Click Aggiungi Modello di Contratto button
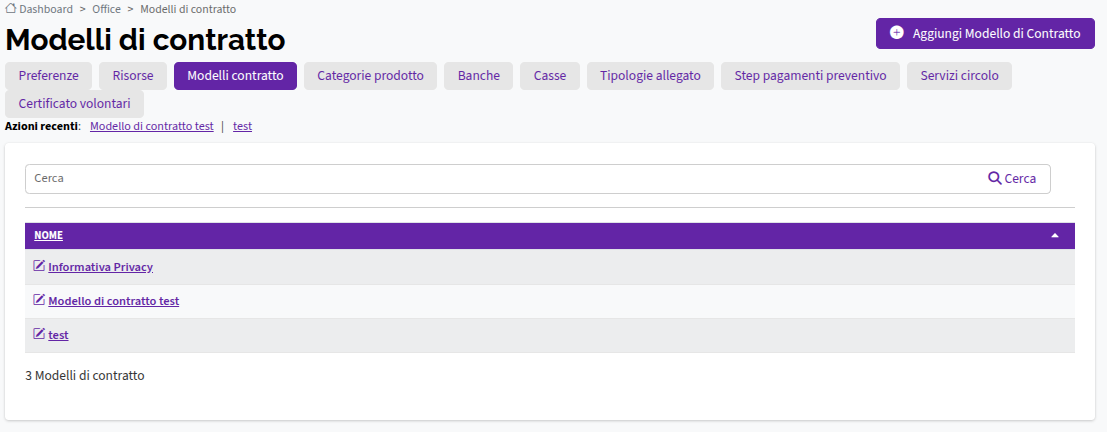 pos(985,33)
